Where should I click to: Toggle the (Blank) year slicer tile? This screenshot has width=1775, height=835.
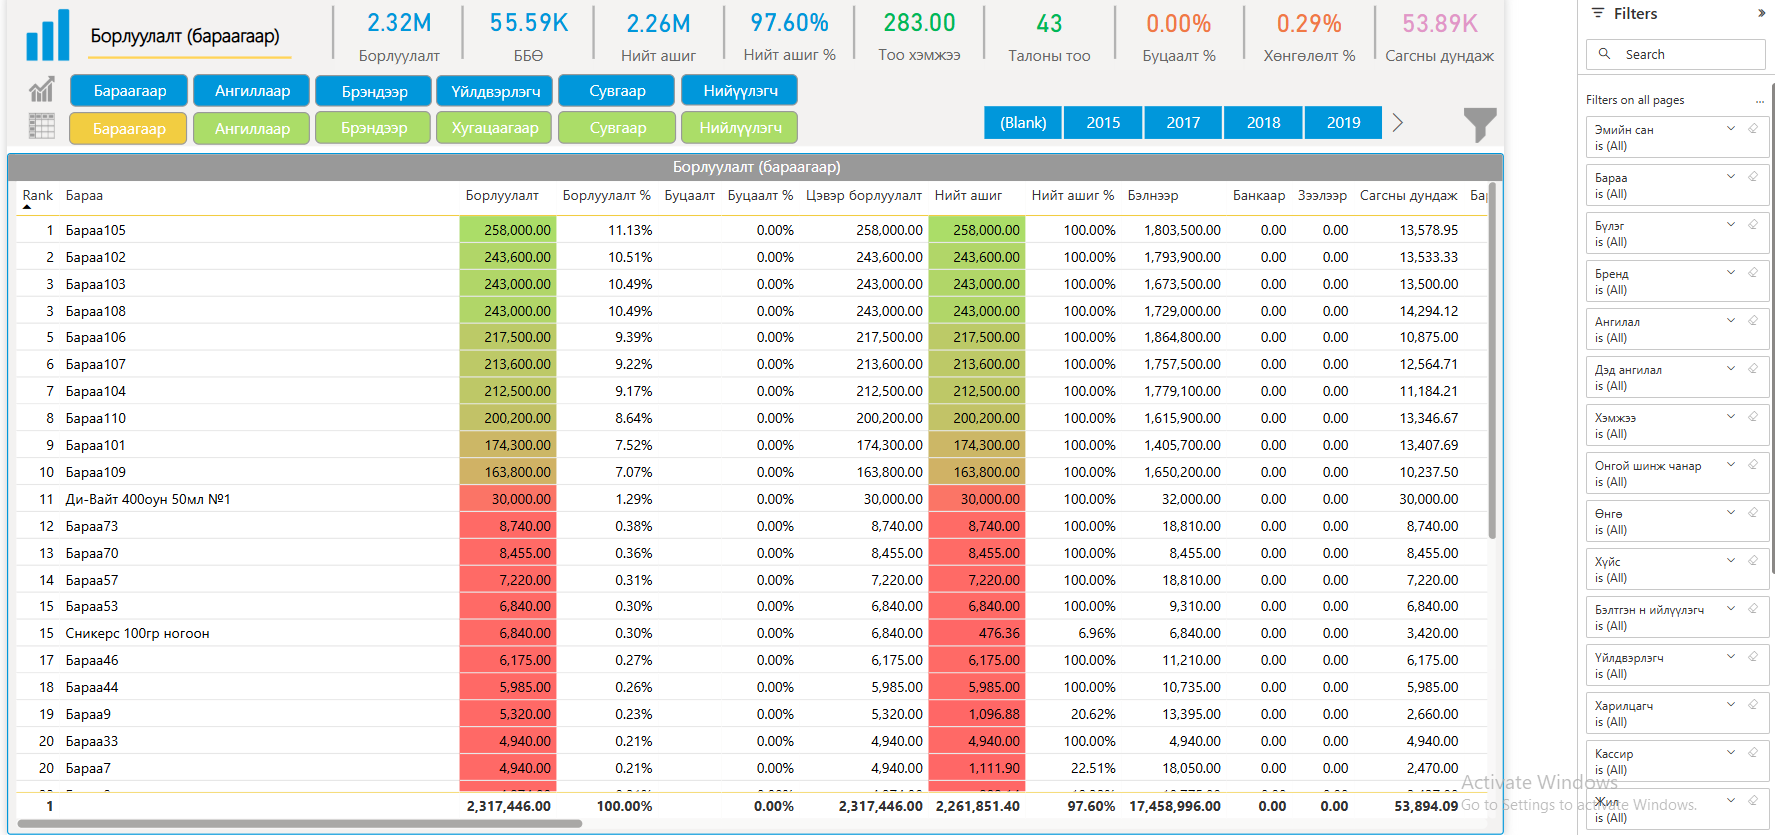[1023, 122]
